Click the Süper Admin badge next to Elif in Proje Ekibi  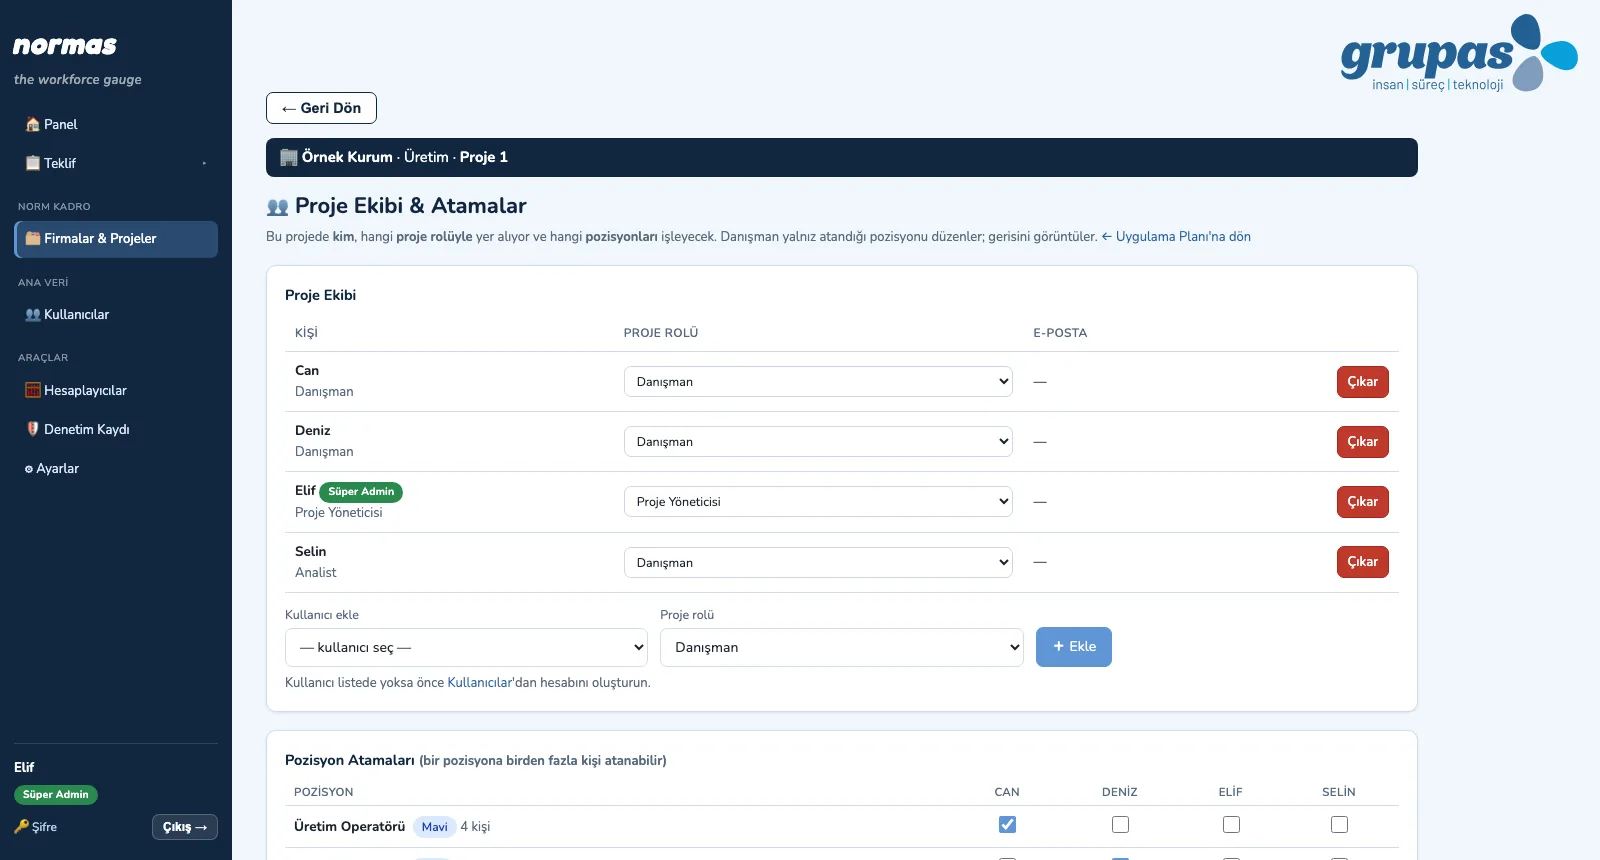361,492
